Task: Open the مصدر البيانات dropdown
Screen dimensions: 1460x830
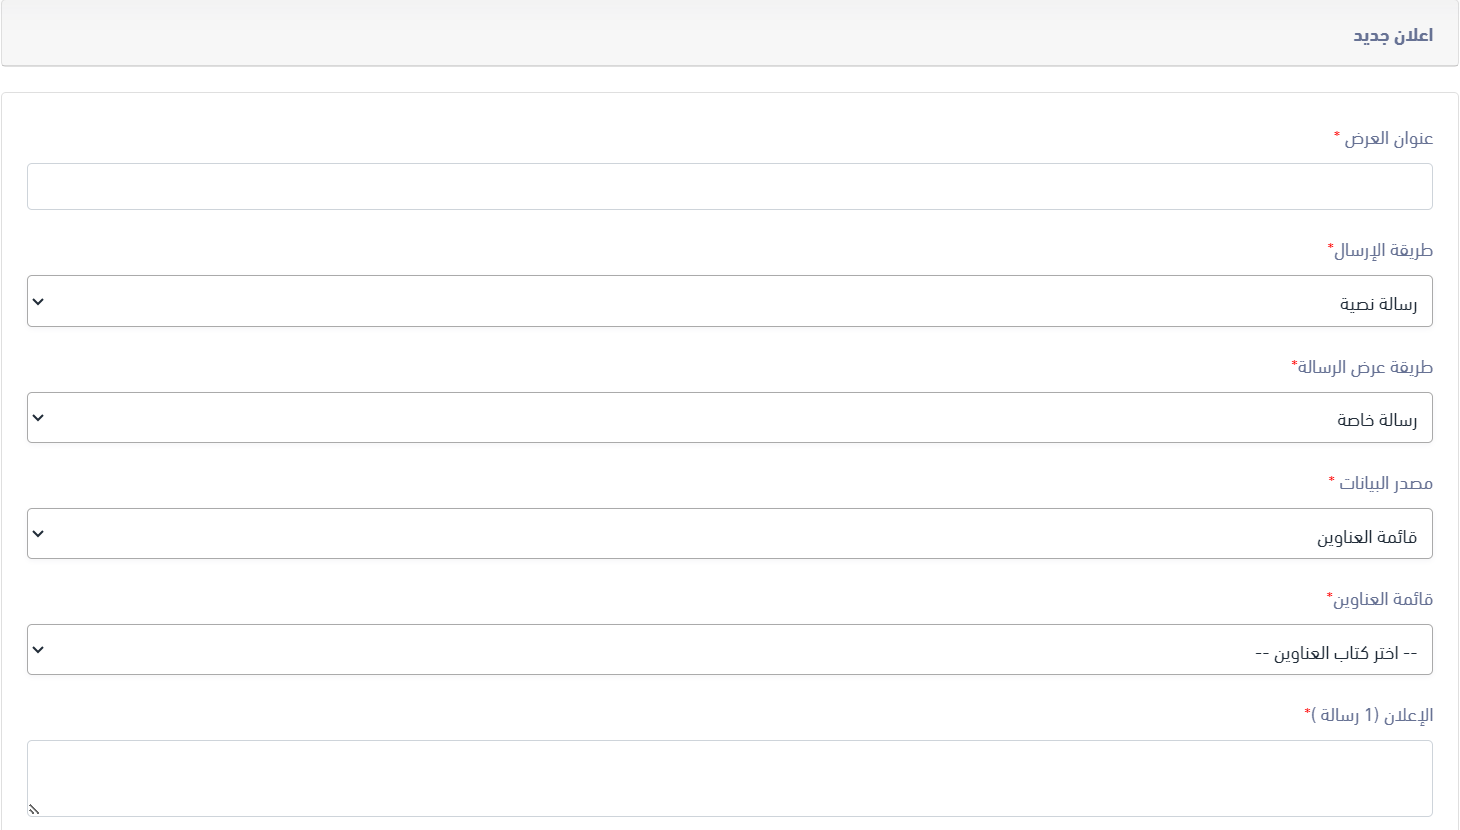Action: tap(729, 534)
